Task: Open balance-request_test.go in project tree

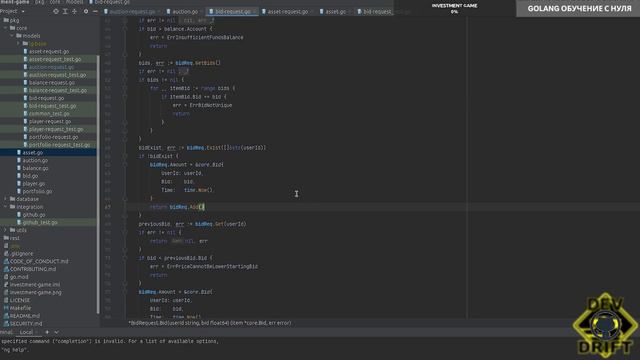Action: coord(58,90)
